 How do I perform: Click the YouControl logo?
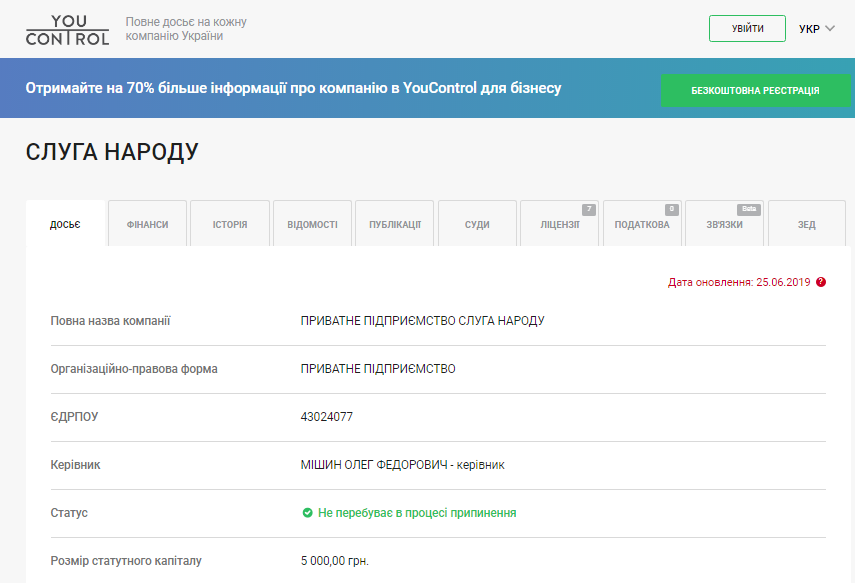click(67, 30)
